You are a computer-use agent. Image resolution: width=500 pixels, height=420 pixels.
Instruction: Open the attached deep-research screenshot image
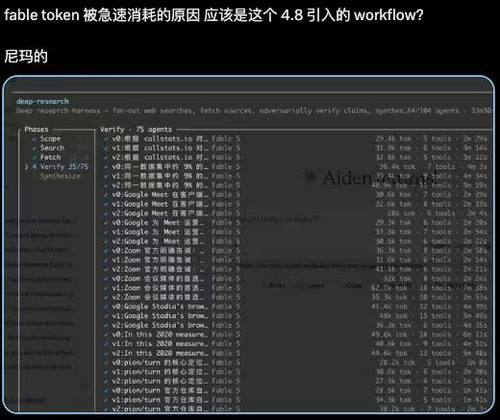point(249,245)
